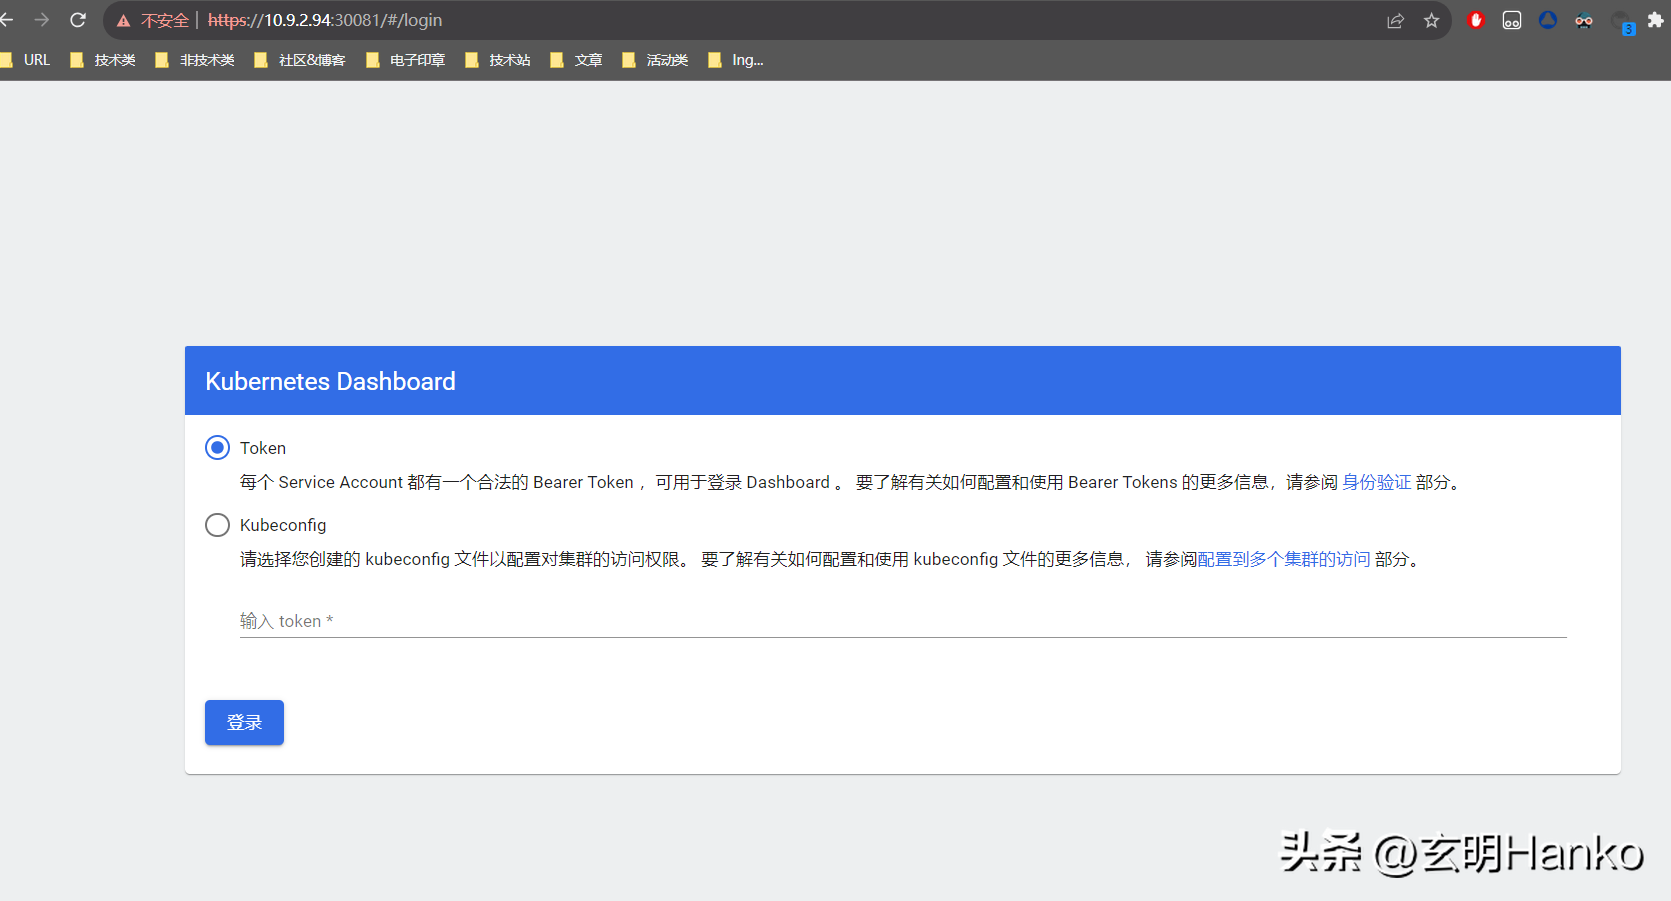Click the share page icon
Image resolution: width=1671 pixels, height=901 pixels.
tap(1395, 20)
